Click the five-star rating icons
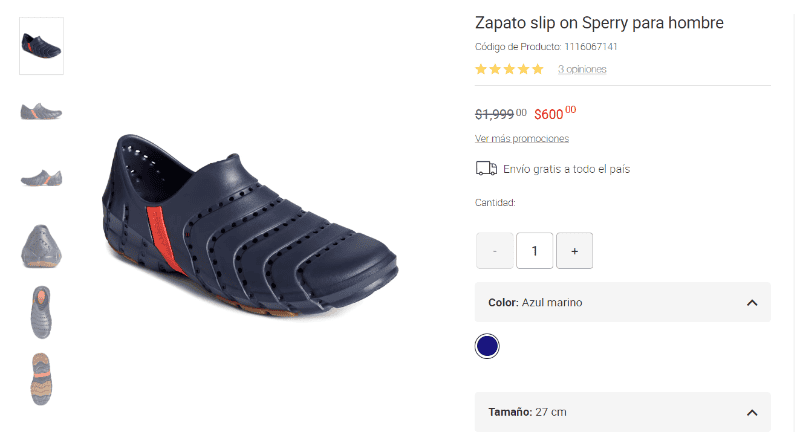 pos(509,69)
